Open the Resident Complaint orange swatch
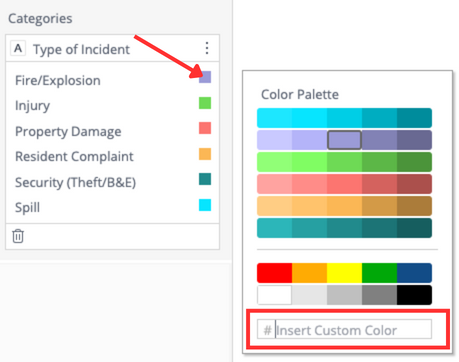 pos(205,154)
